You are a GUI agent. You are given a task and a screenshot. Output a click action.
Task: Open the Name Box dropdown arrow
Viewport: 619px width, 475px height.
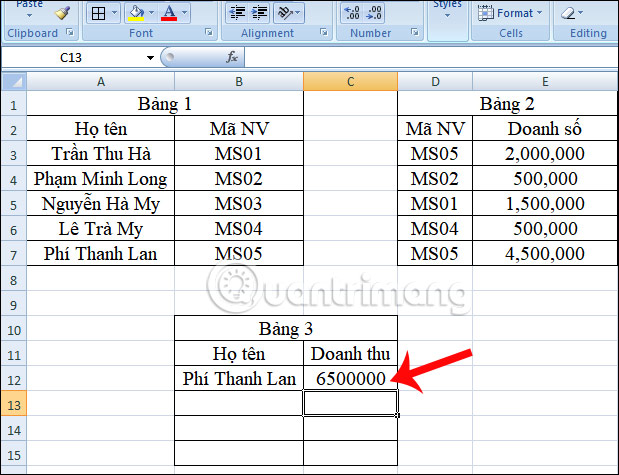coord(150,58)
